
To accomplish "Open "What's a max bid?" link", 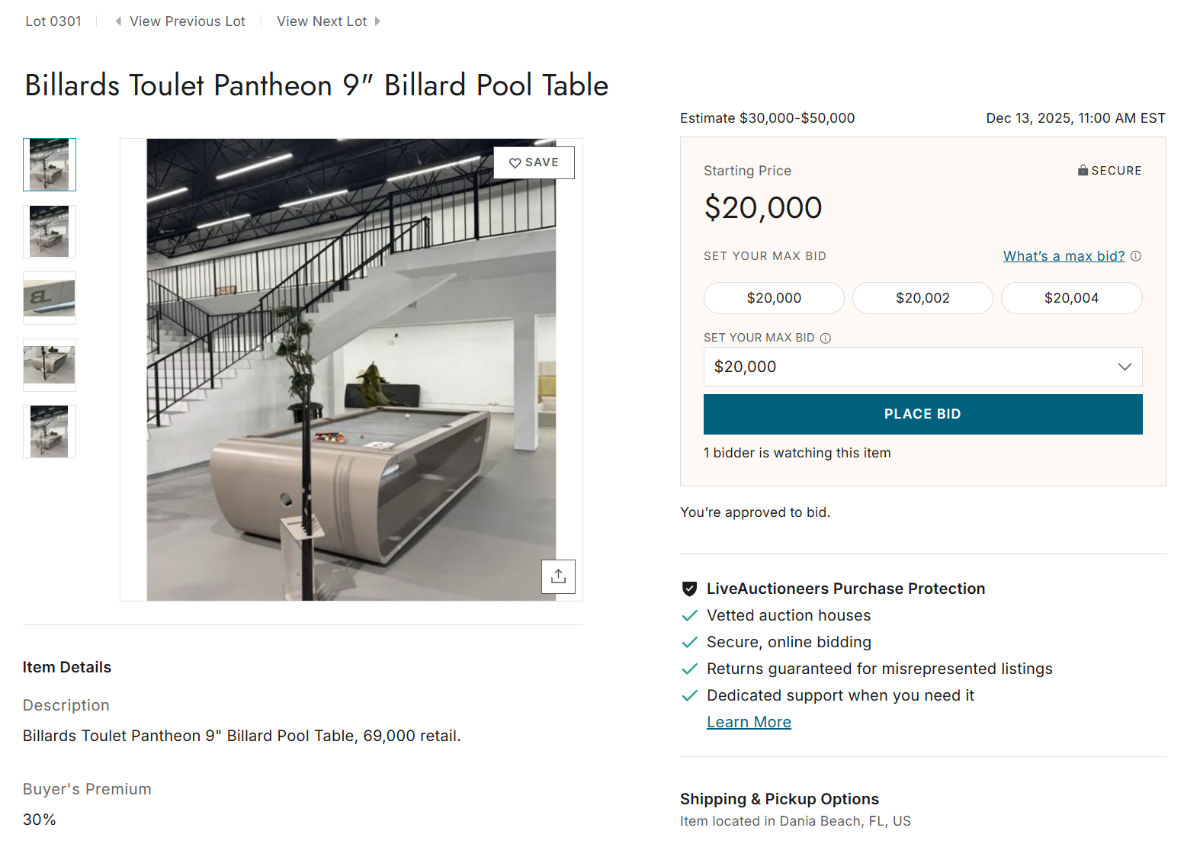I will [x=1063, y=256].
